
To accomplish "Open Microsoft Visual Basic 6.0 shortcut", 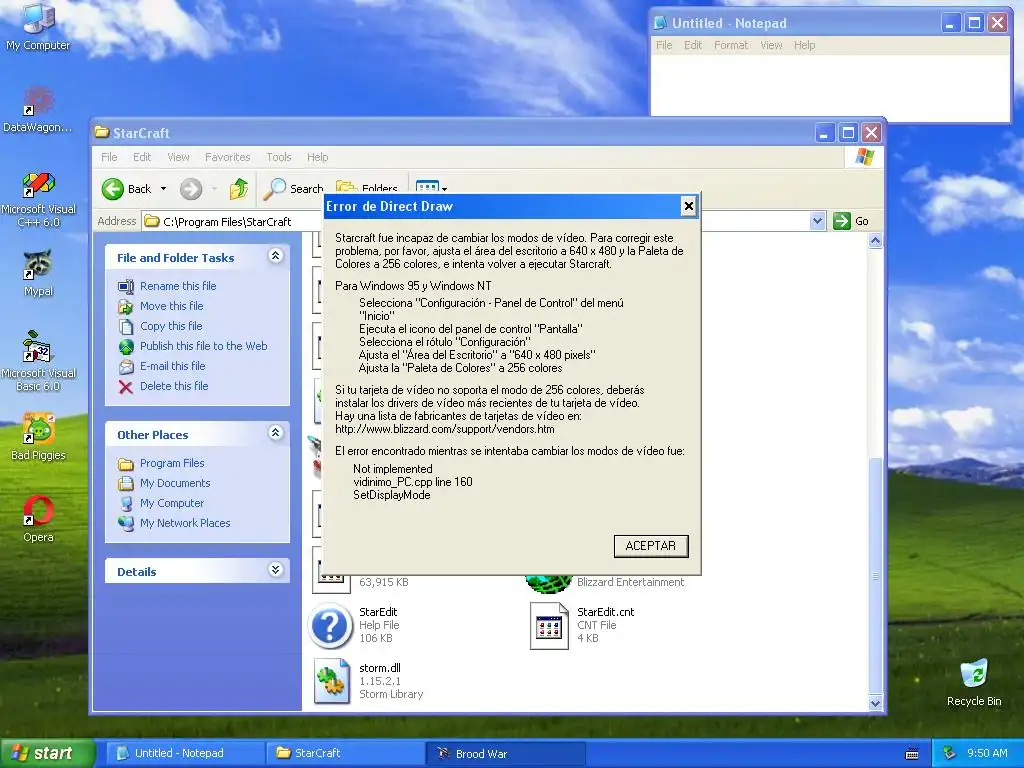I will (38, 362).
